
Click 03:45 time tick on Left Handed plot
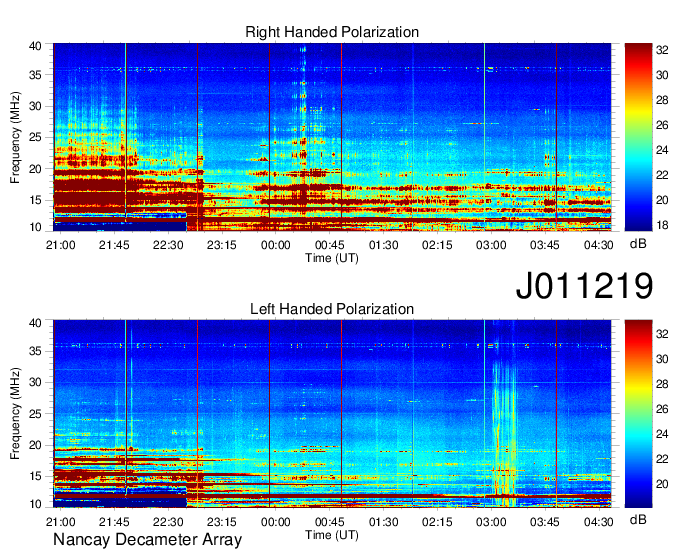[x=545, y=522]
